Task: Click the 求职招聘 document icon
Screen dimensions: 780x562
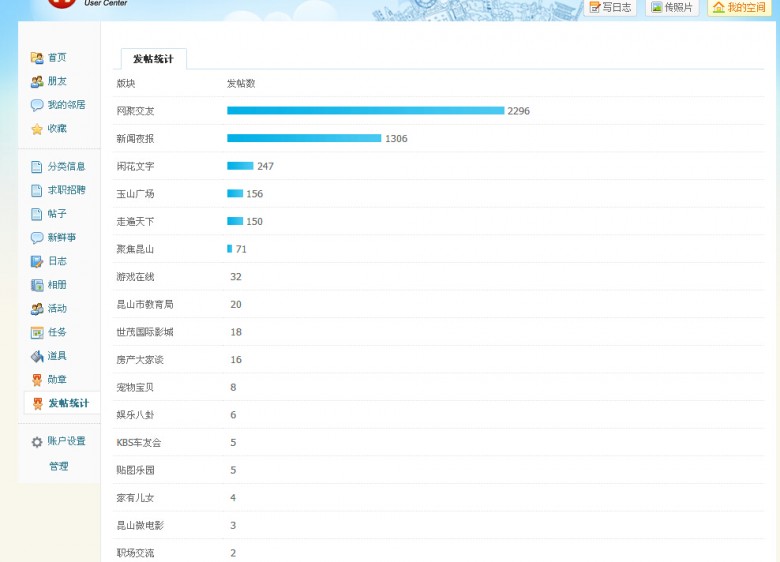Action: [x=37, y=190]
